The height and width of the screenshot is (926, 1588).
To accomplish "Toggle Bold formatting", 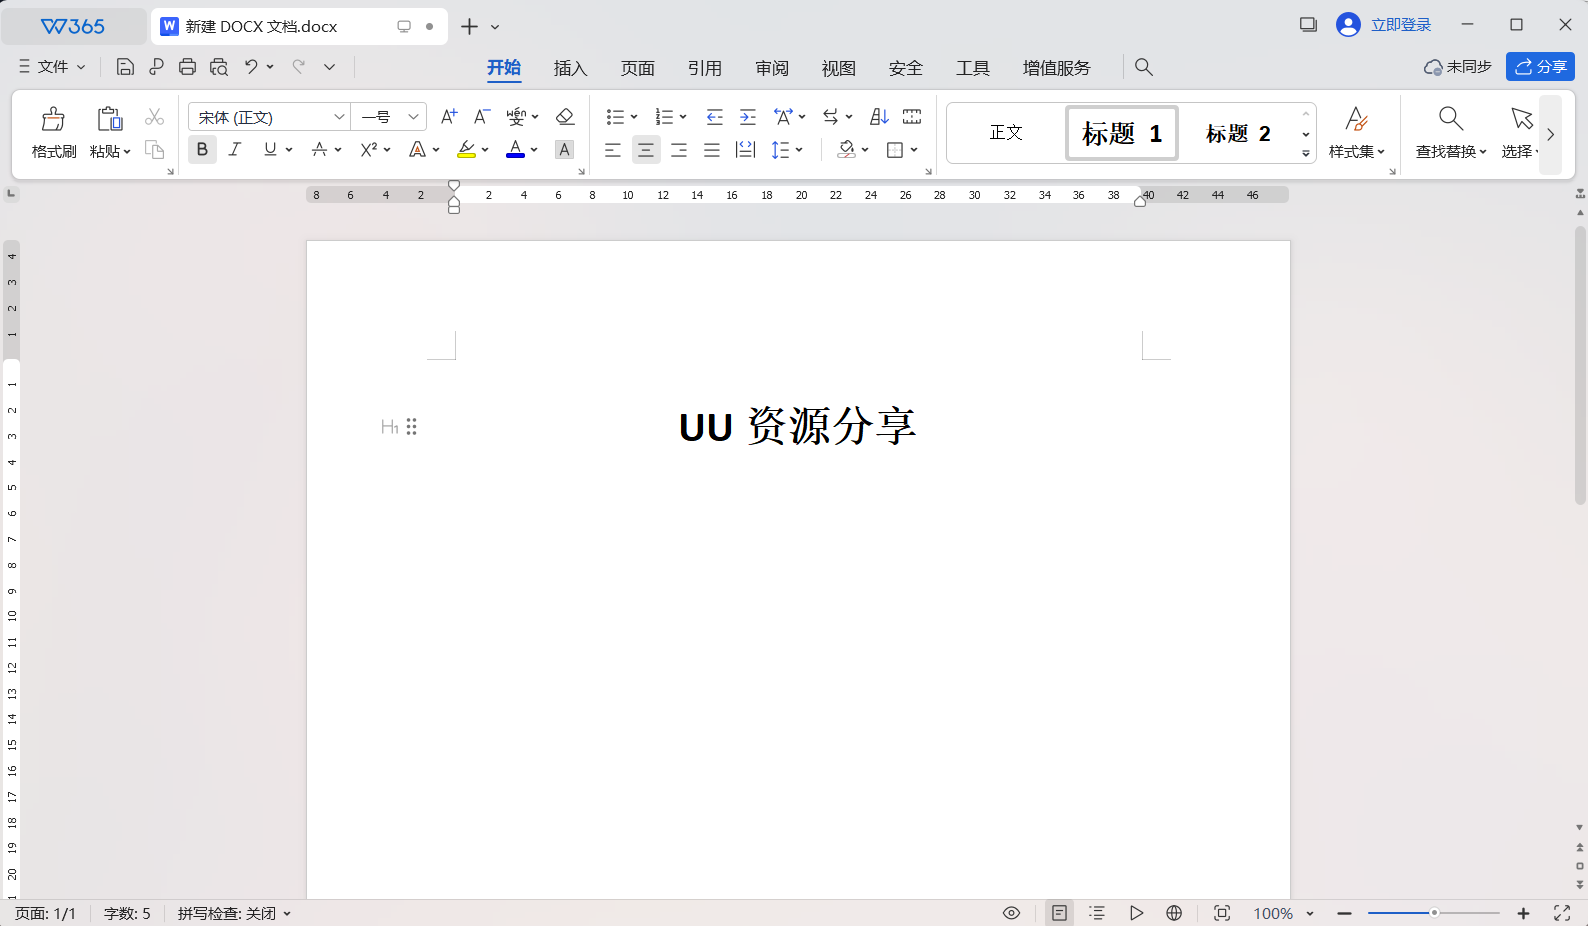I will (x=202, y=150).
